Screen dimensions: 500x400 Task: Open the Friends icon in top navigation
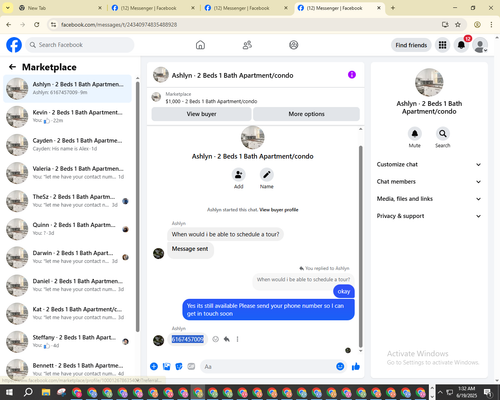pos(247,45)
